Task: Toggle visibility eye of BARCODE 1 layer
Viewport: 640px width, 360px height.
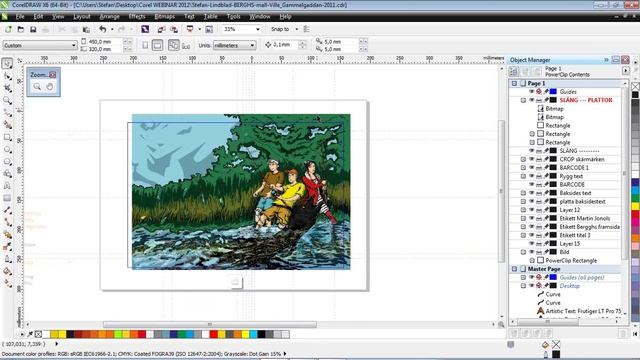Action: point(531,168)
